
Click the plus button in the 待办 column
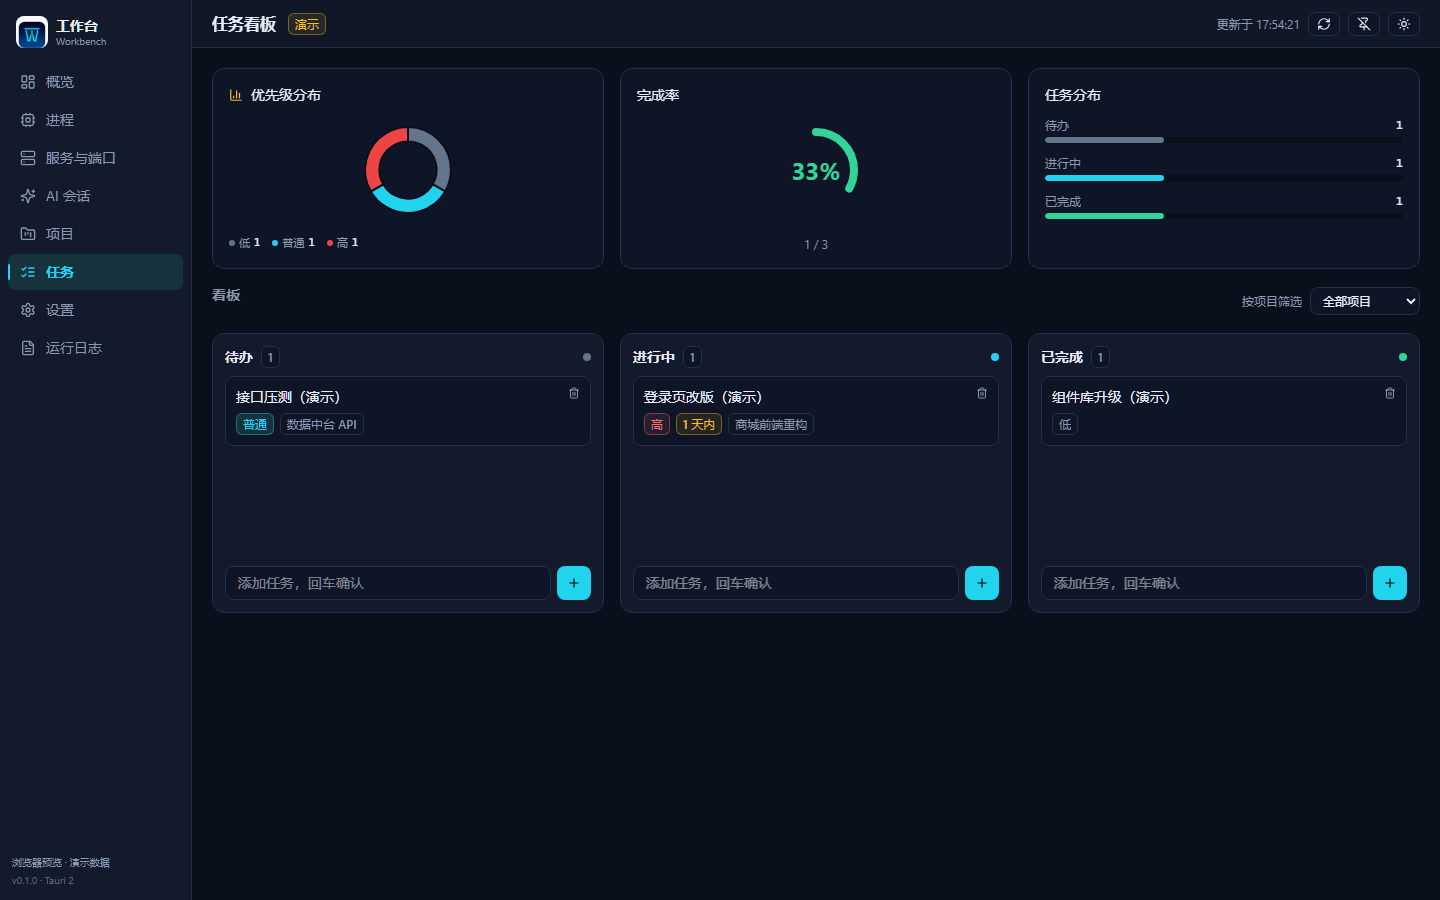click(x=574, y=583)
